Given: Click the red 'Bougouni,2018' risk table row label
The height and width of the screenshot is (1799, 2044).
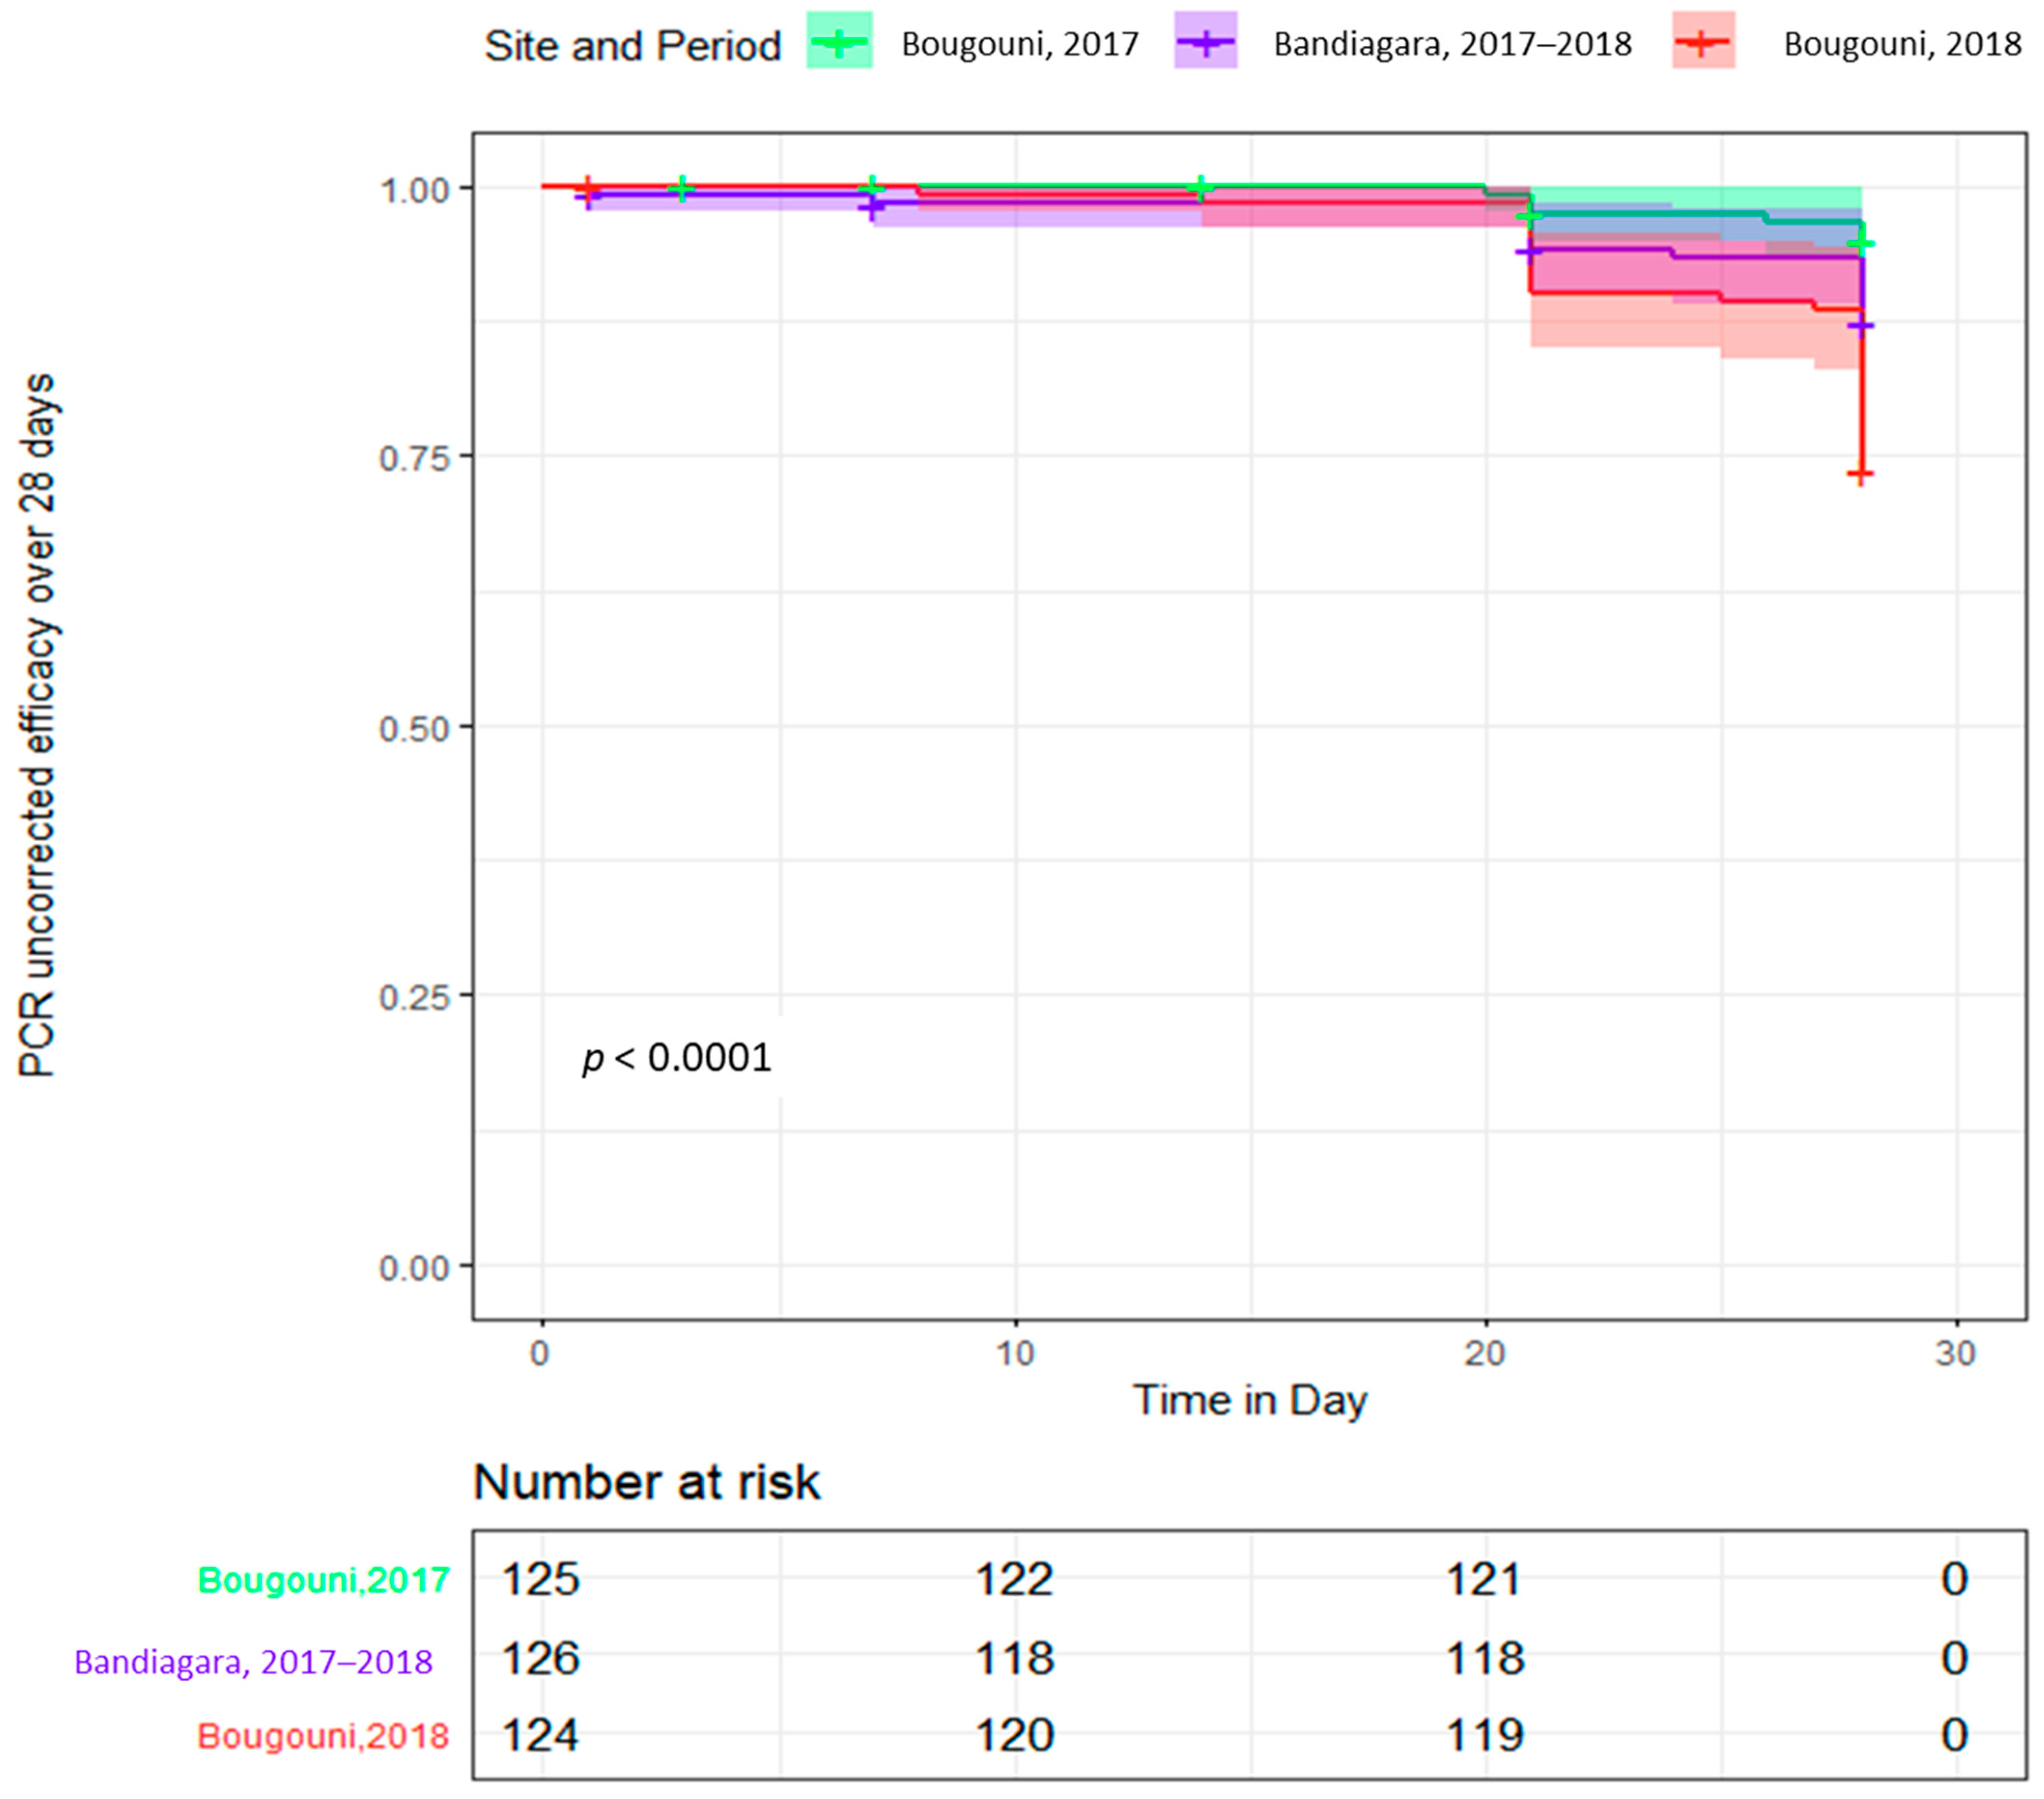Looking at the screenshot, I should click(323, 1737).
